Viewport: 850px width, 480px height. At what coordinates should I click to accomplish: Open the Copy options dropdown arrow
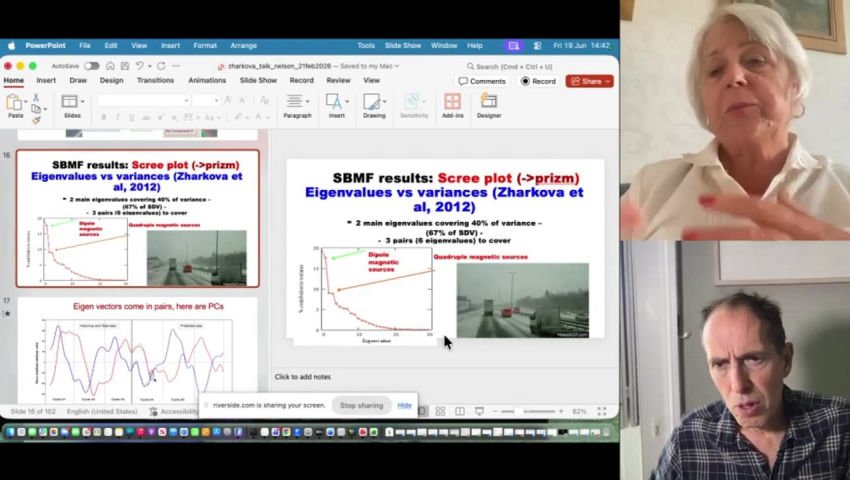tap(45, 109)
